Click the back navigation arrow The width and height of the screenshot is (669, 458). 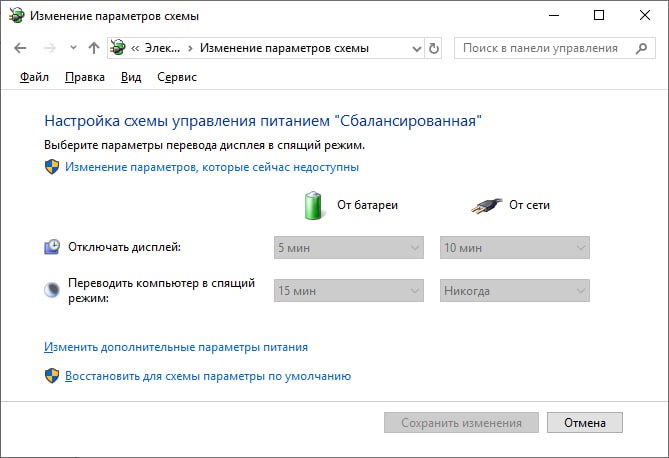pyautogui.click(x=20, y=48)
